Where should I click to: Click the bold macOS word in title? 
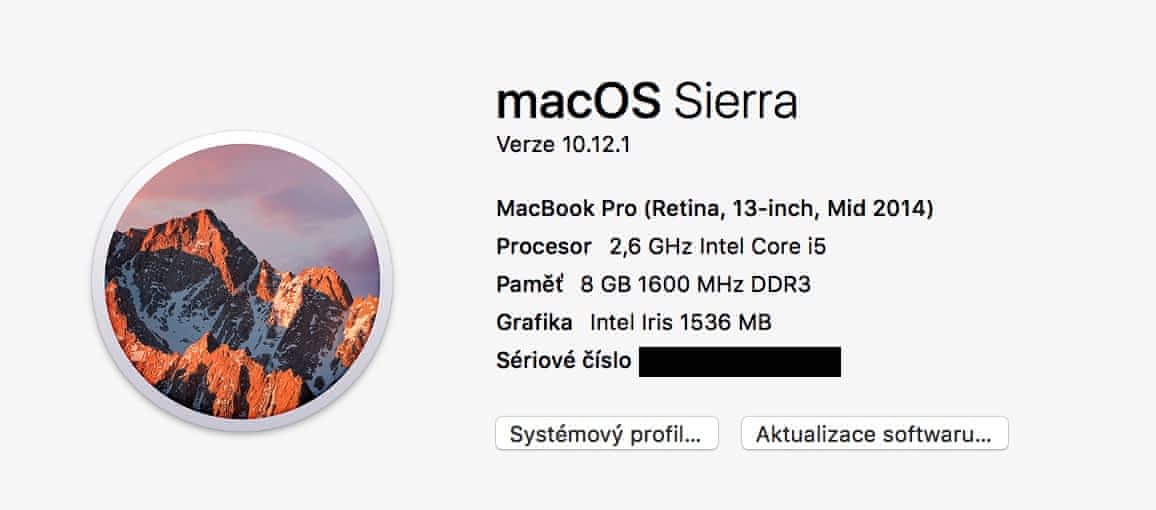pyautogui.click(x=579, y=100)
